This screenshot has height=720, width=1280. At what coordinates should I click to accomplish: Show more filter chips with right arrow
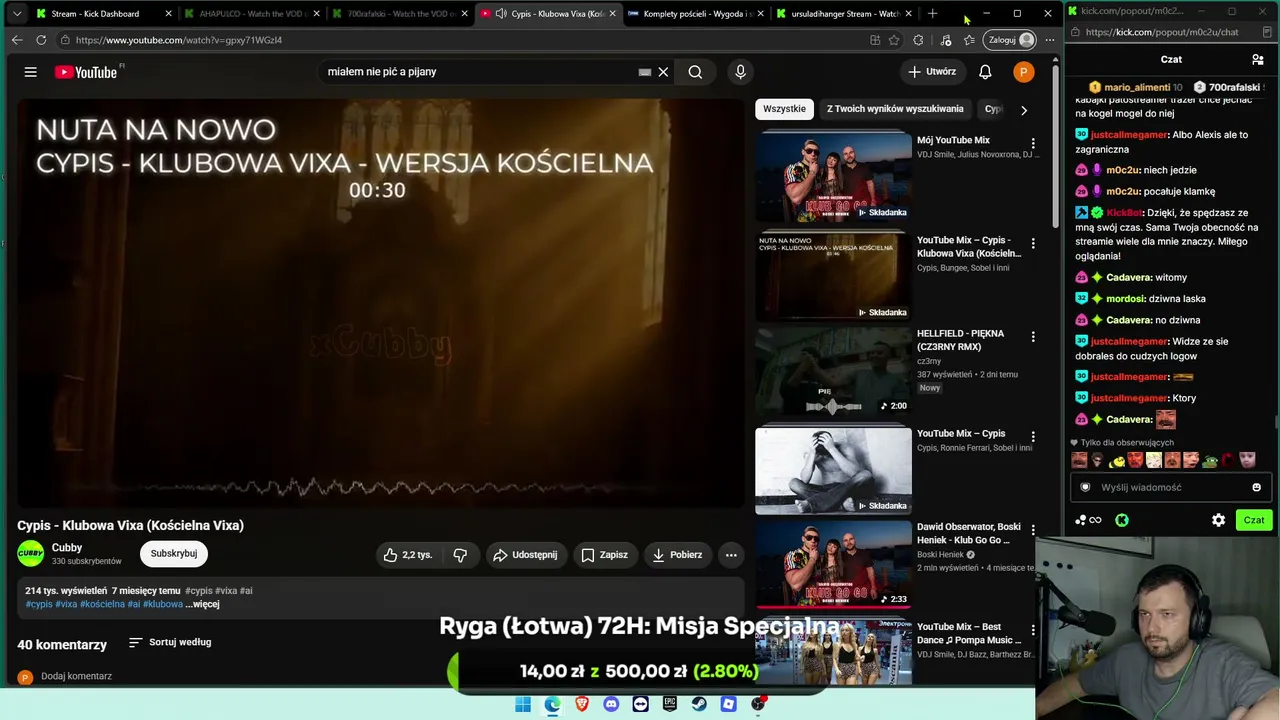(1023, 110)
